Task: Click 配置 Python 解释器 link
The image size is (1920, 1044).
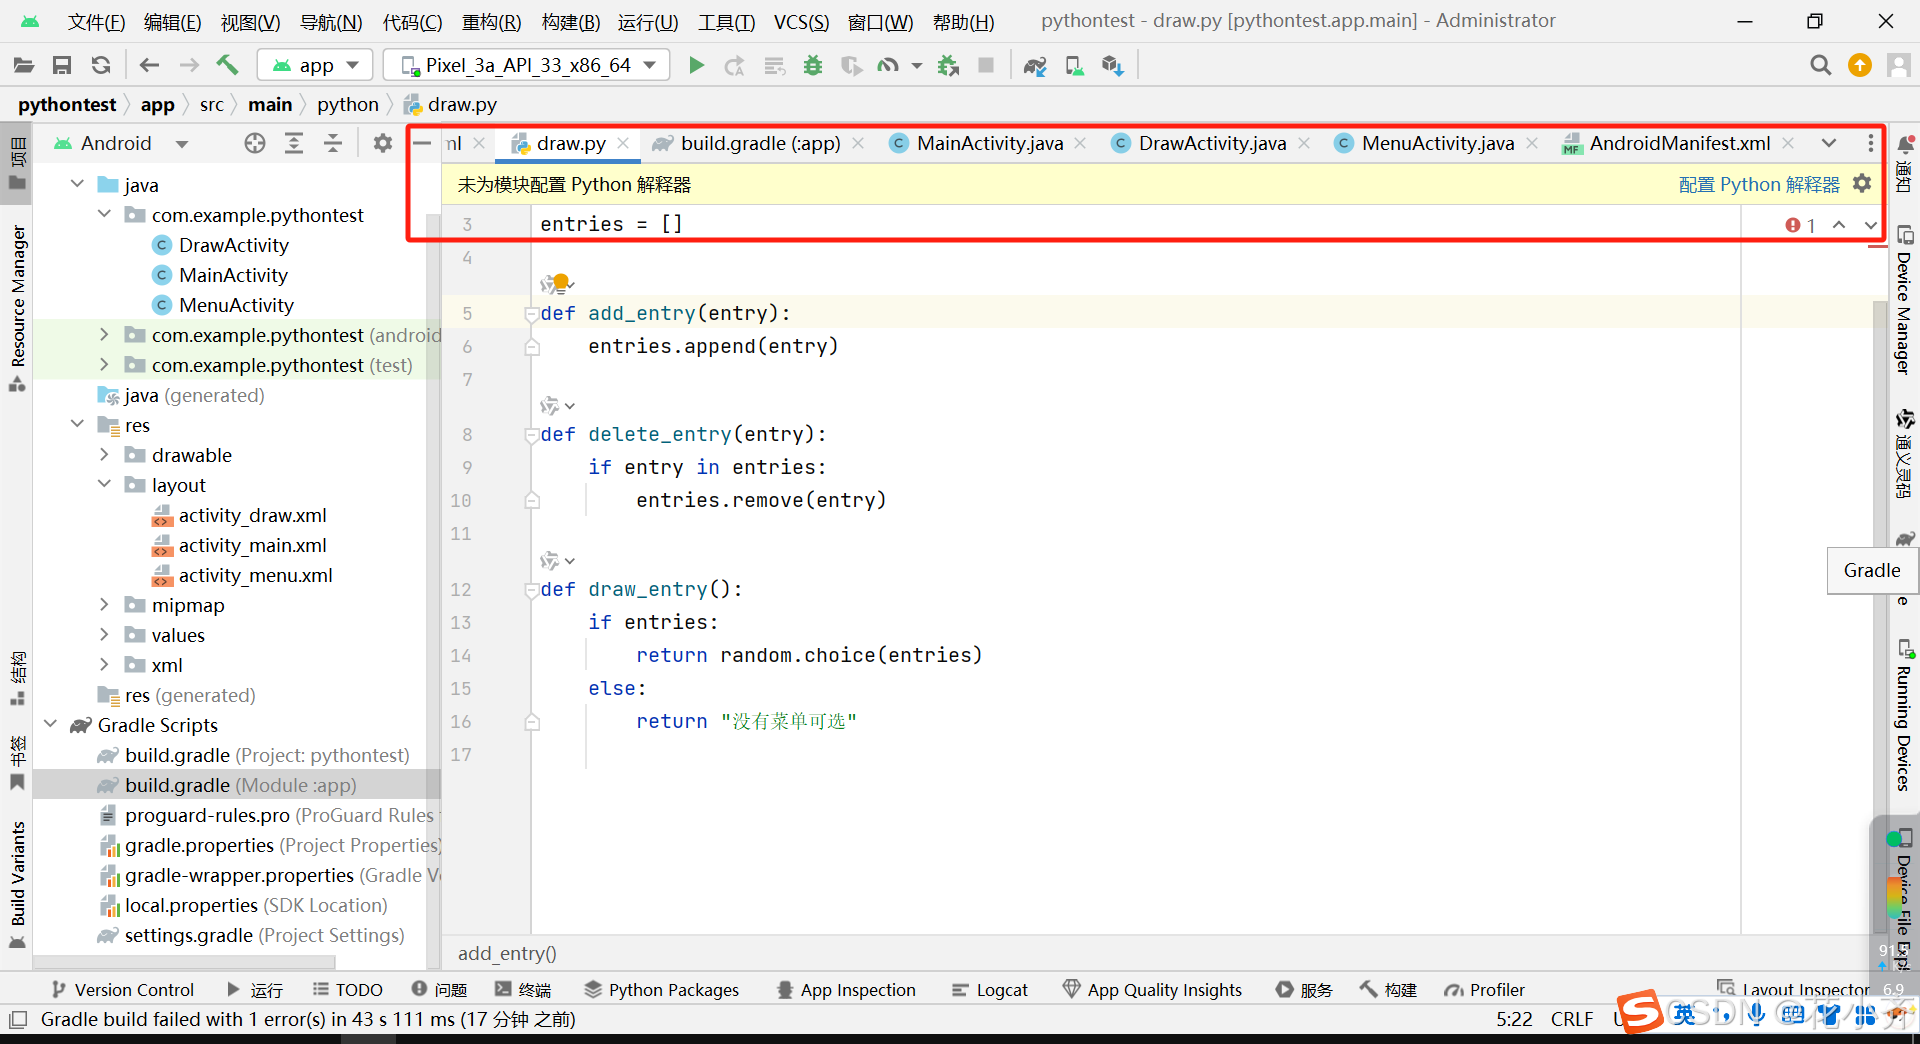Action: (1758, 184)
